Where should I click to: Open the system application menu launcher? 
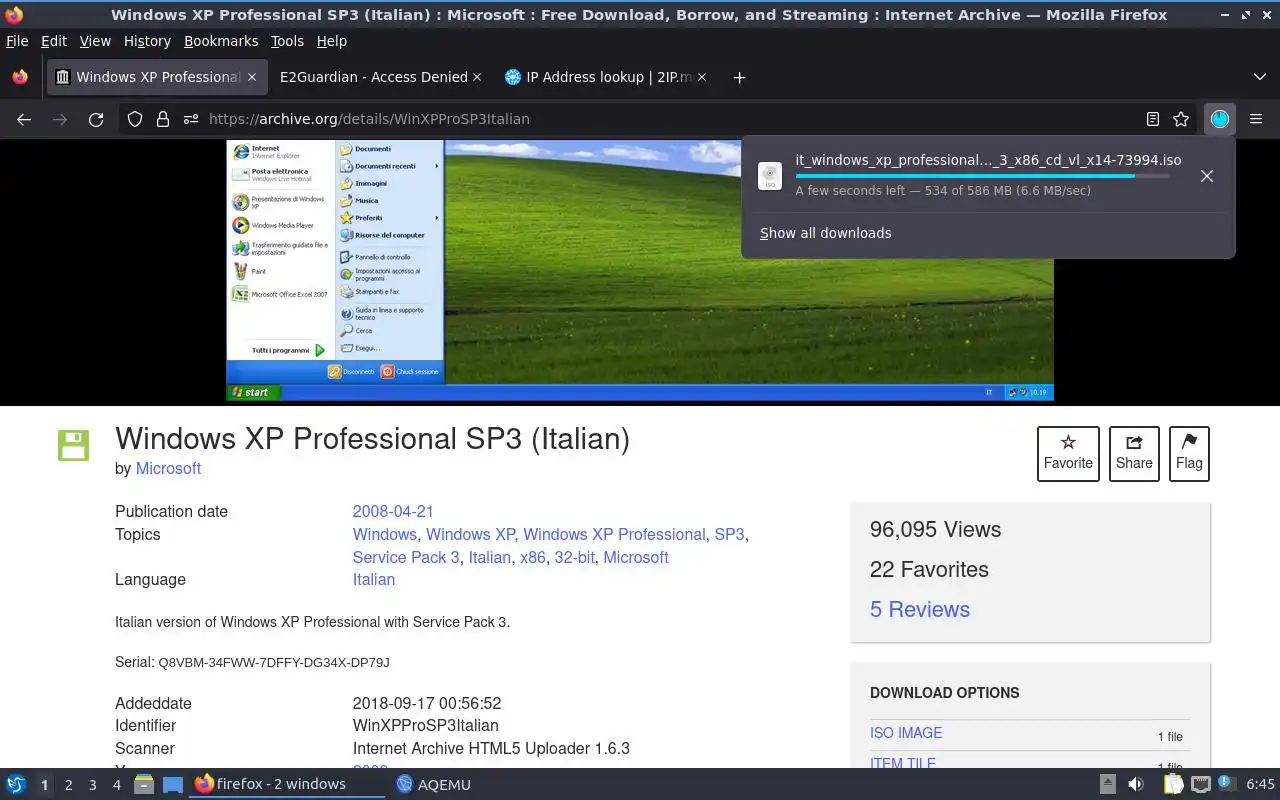click(16, 784)
